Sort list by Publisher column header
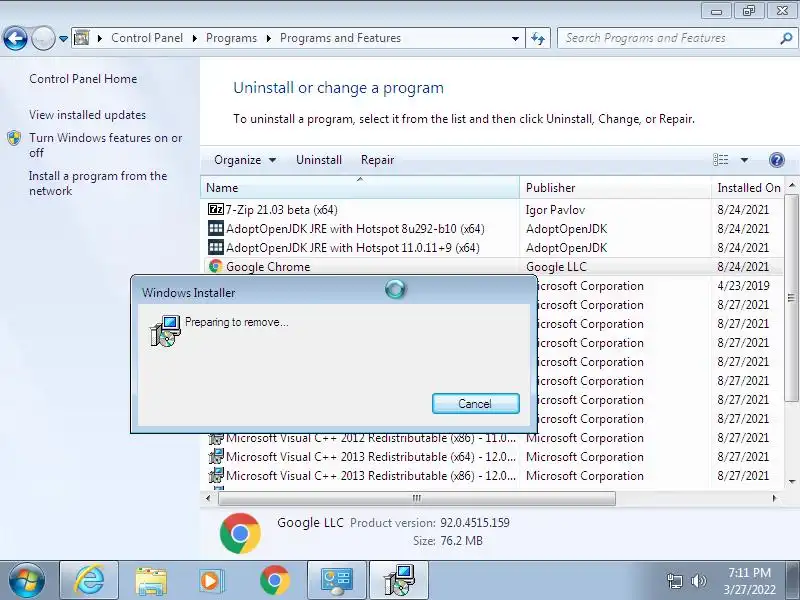 [615, 188]
